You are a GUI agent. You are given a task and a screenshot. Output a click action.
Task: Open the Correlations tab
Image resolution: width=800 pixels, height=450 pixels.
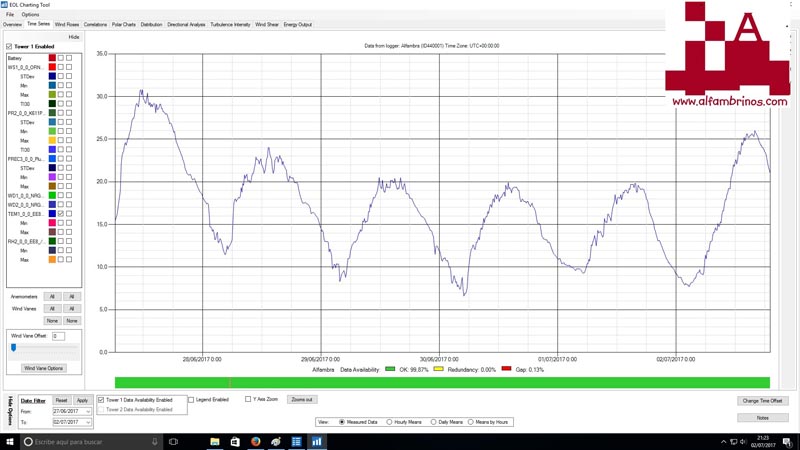coord(95,24)
